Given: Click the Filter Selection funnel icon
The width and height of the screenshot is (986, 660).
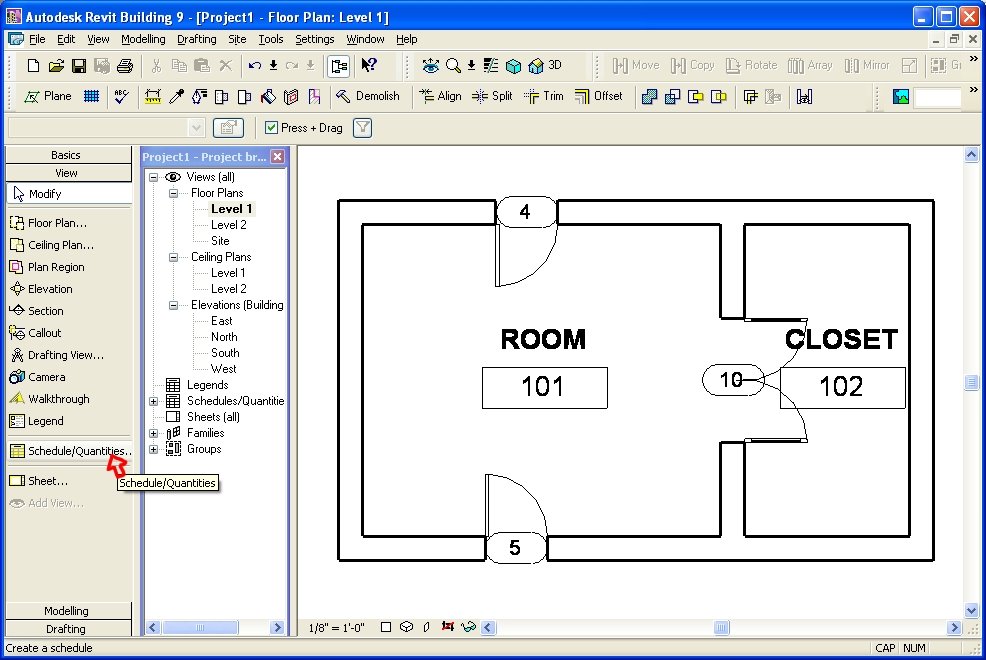Looking at the screenshot, I should [x=363, y=128].
